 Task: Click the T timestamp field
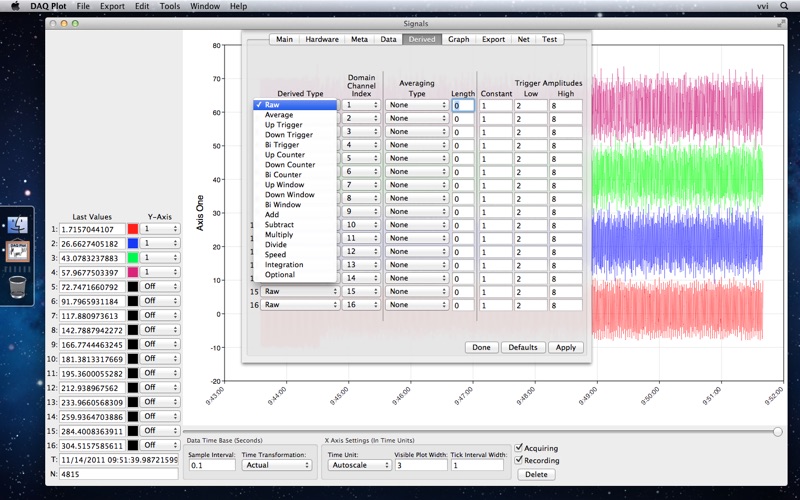pos(119,460)
